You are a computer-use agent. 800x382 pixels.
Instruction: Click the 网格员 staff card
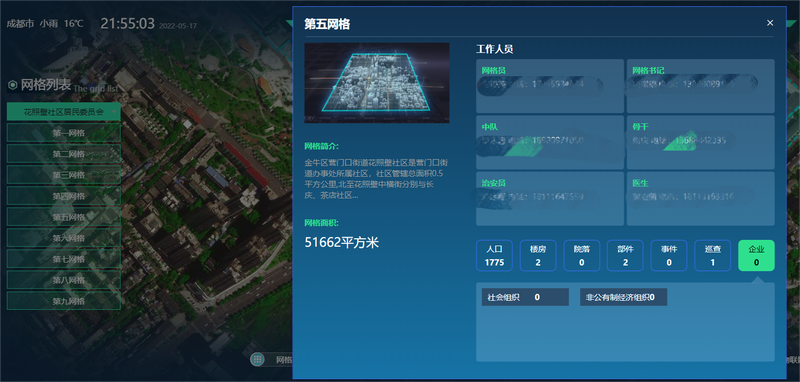[x=549, y=86]
